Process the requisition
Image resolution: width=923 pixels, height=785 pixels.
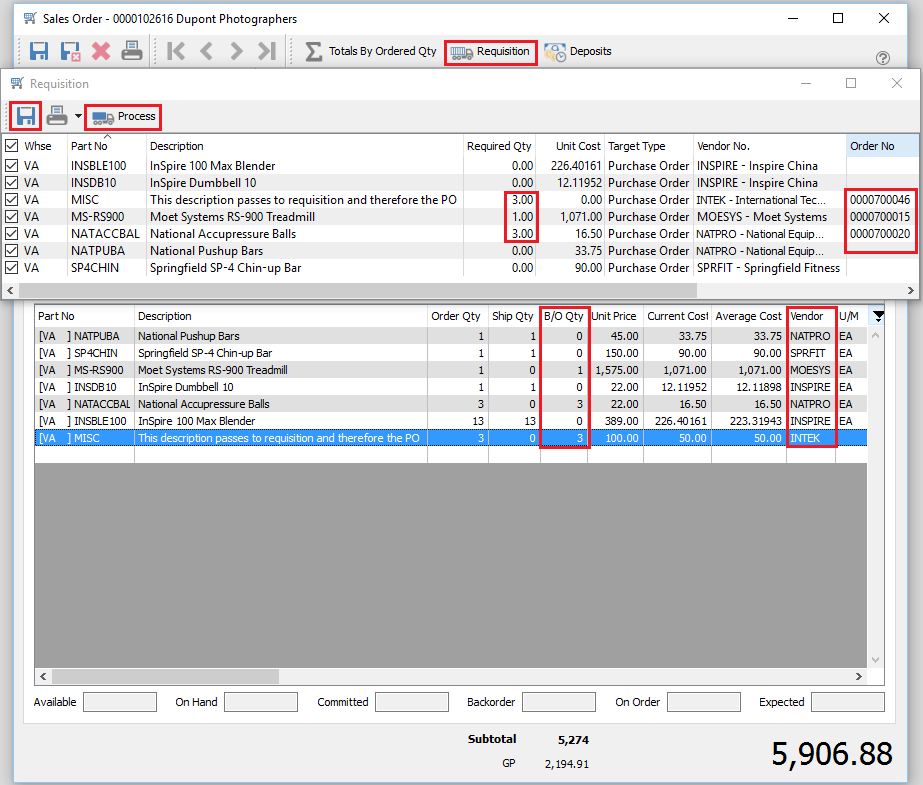coord(122,117)
